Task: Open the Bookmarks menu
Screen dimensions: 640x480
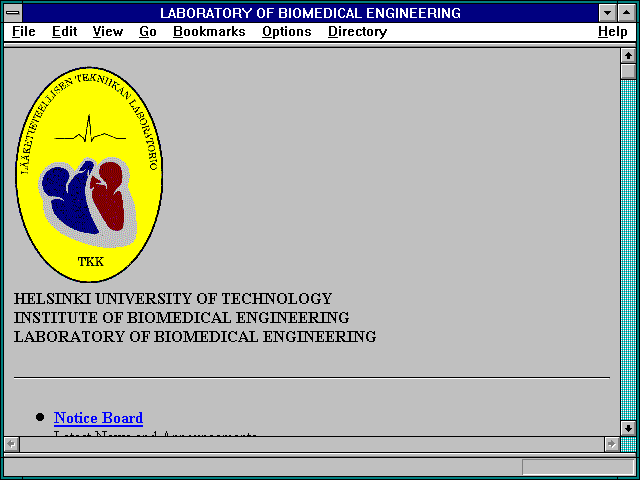Action: 209,31
